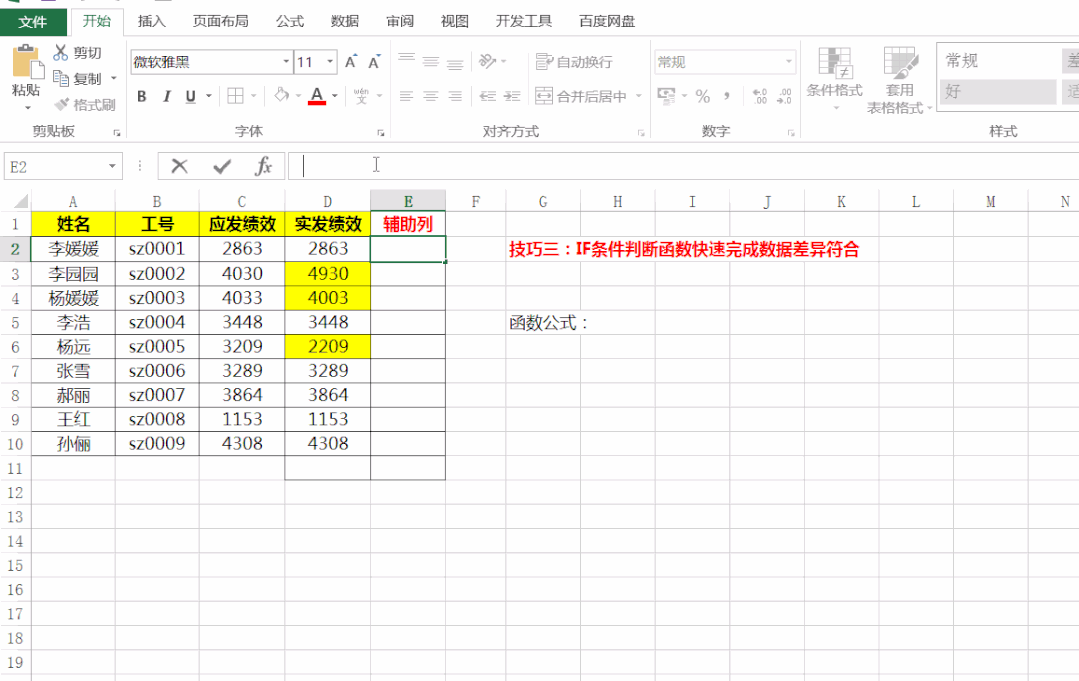Viewport: 1079px width, 681px height.
Task: Increase decimal places
Action: click(760, 96)
